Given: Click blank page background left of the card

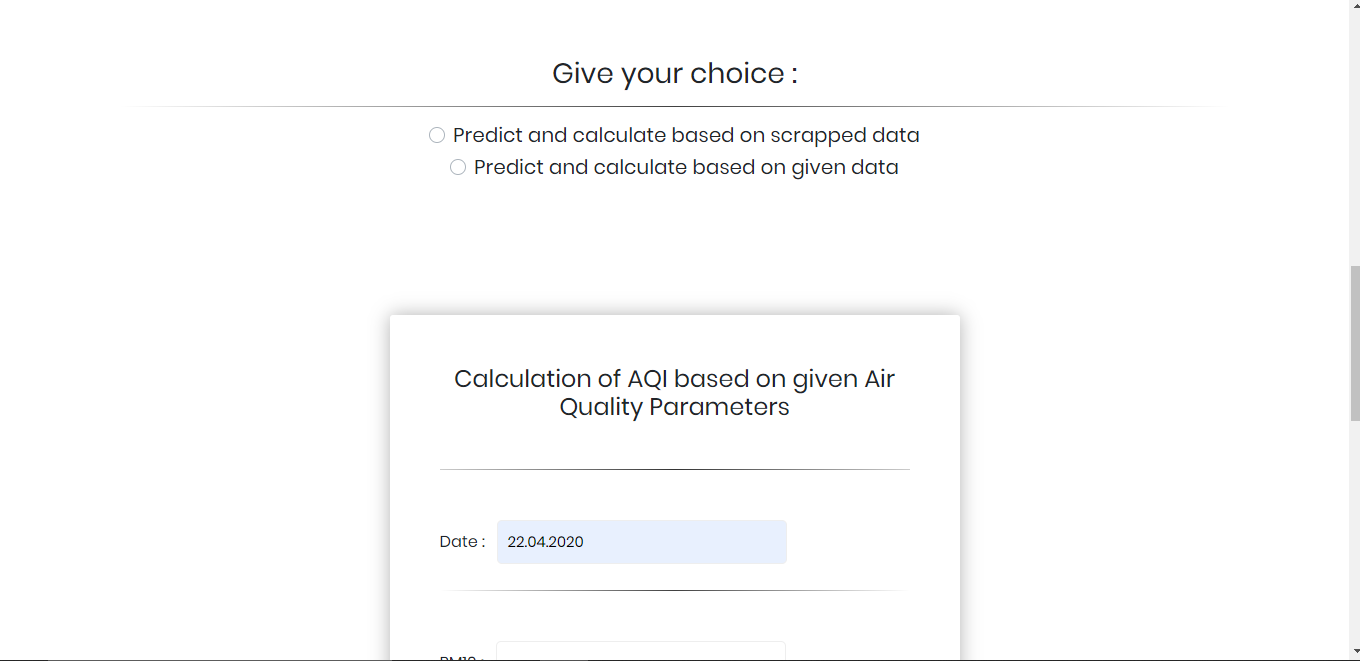Looking at the screenshot, I should (200, 450).
